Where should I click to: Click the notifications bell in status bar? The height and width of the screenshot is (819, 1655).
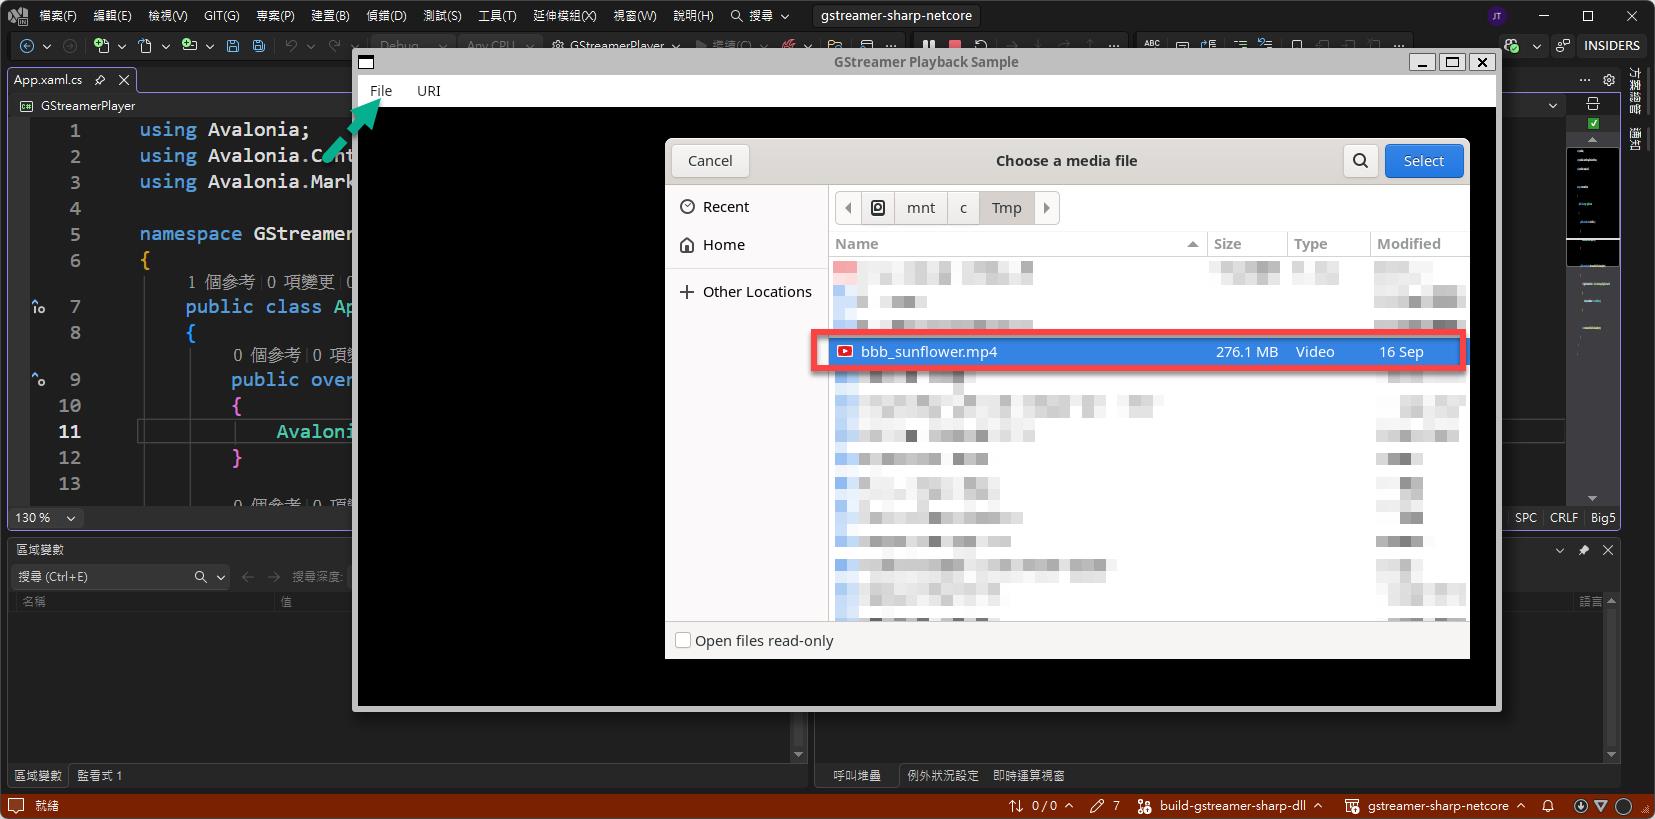point(1547,806)
